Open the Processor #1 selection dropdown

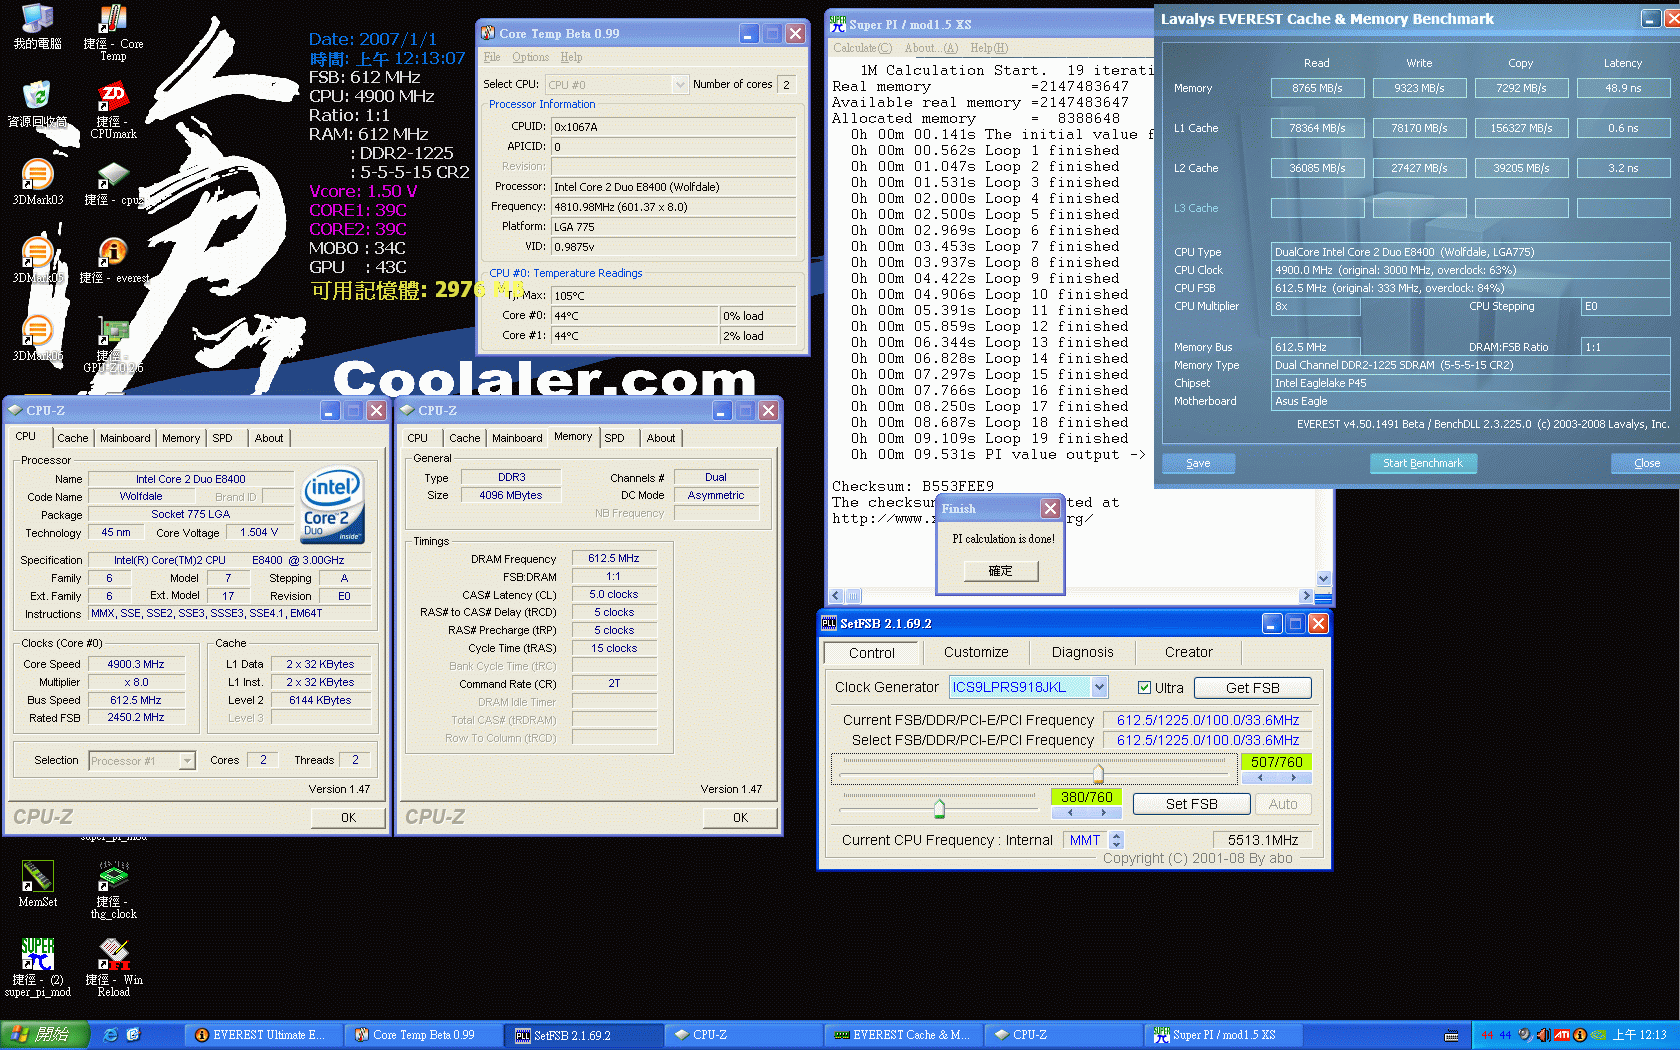point(187,761)
